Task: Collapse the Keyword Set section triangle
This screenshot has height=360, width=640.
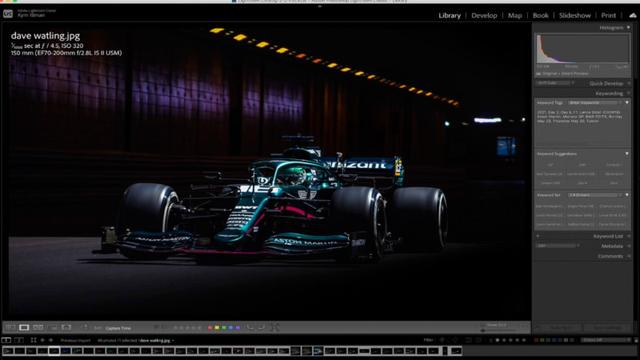Action: (627, 195)
